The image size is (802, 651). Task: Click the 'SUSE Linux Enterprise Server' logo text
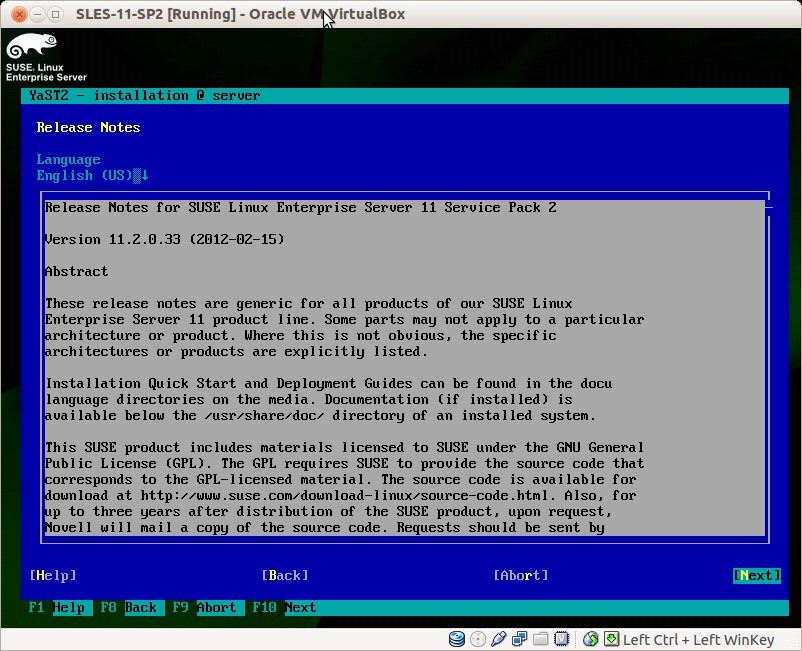46,72
